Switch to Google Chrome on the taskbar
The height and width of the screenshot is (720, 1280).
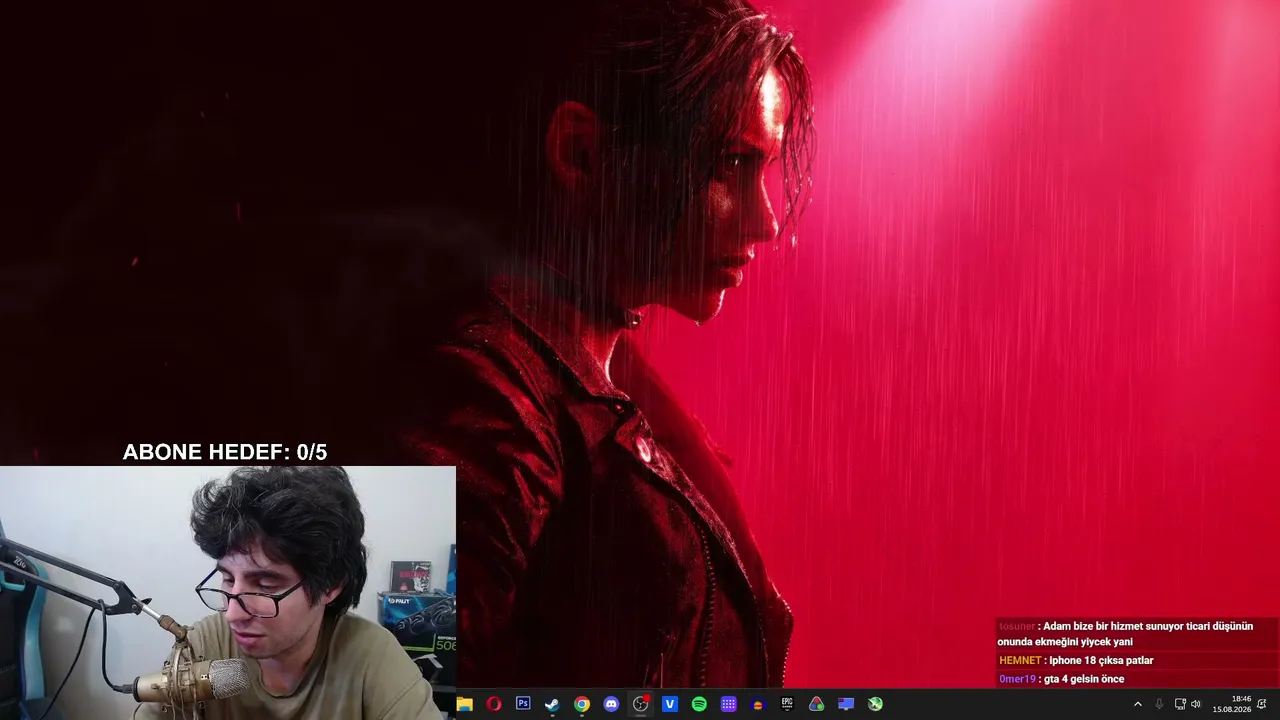tap(582, 704)
